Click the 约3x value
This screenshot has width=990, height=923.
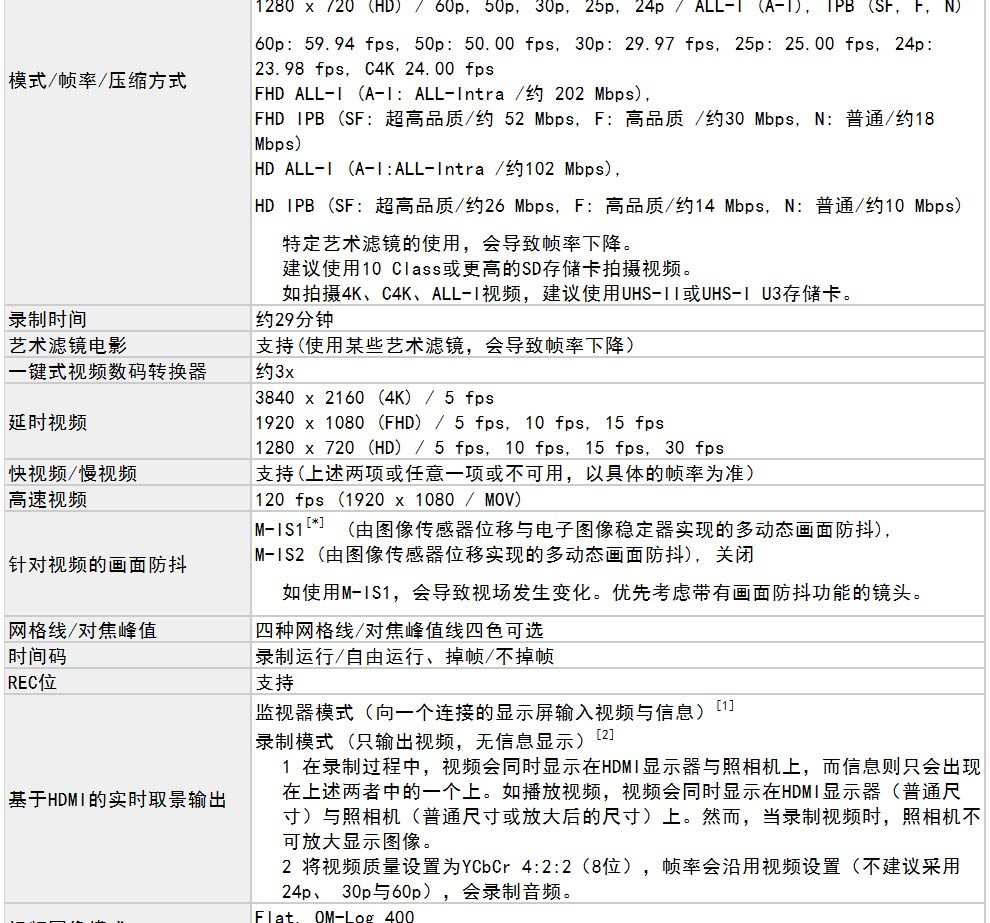[275, 371]
